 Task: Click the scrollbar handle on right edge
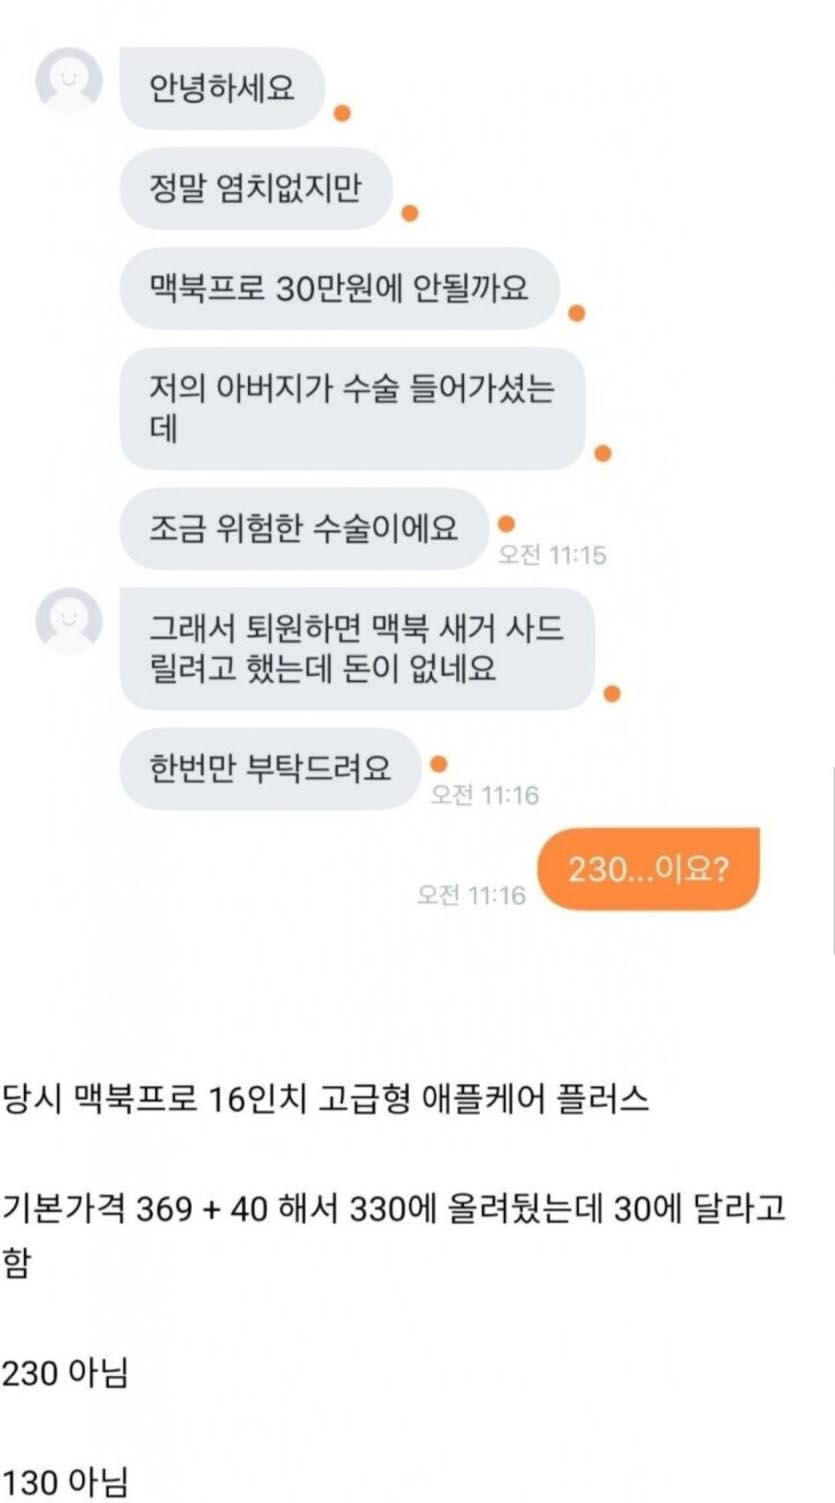coord(833,860)
